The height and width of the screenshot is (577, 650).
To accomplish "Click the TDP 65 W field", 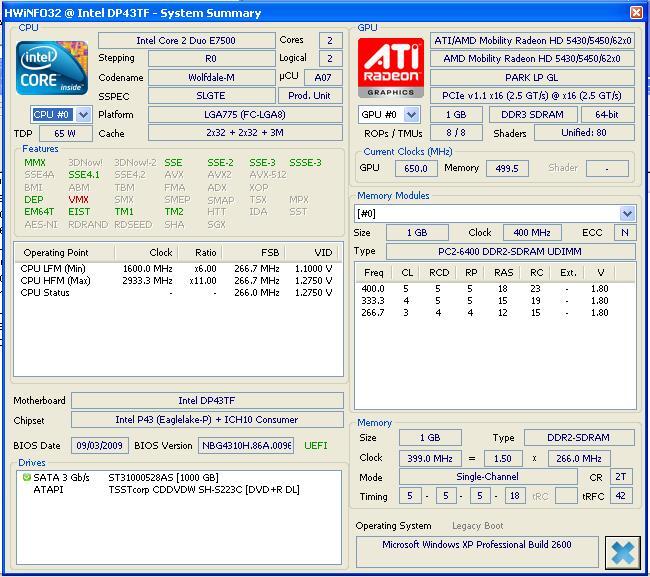I will coord(65,133).
